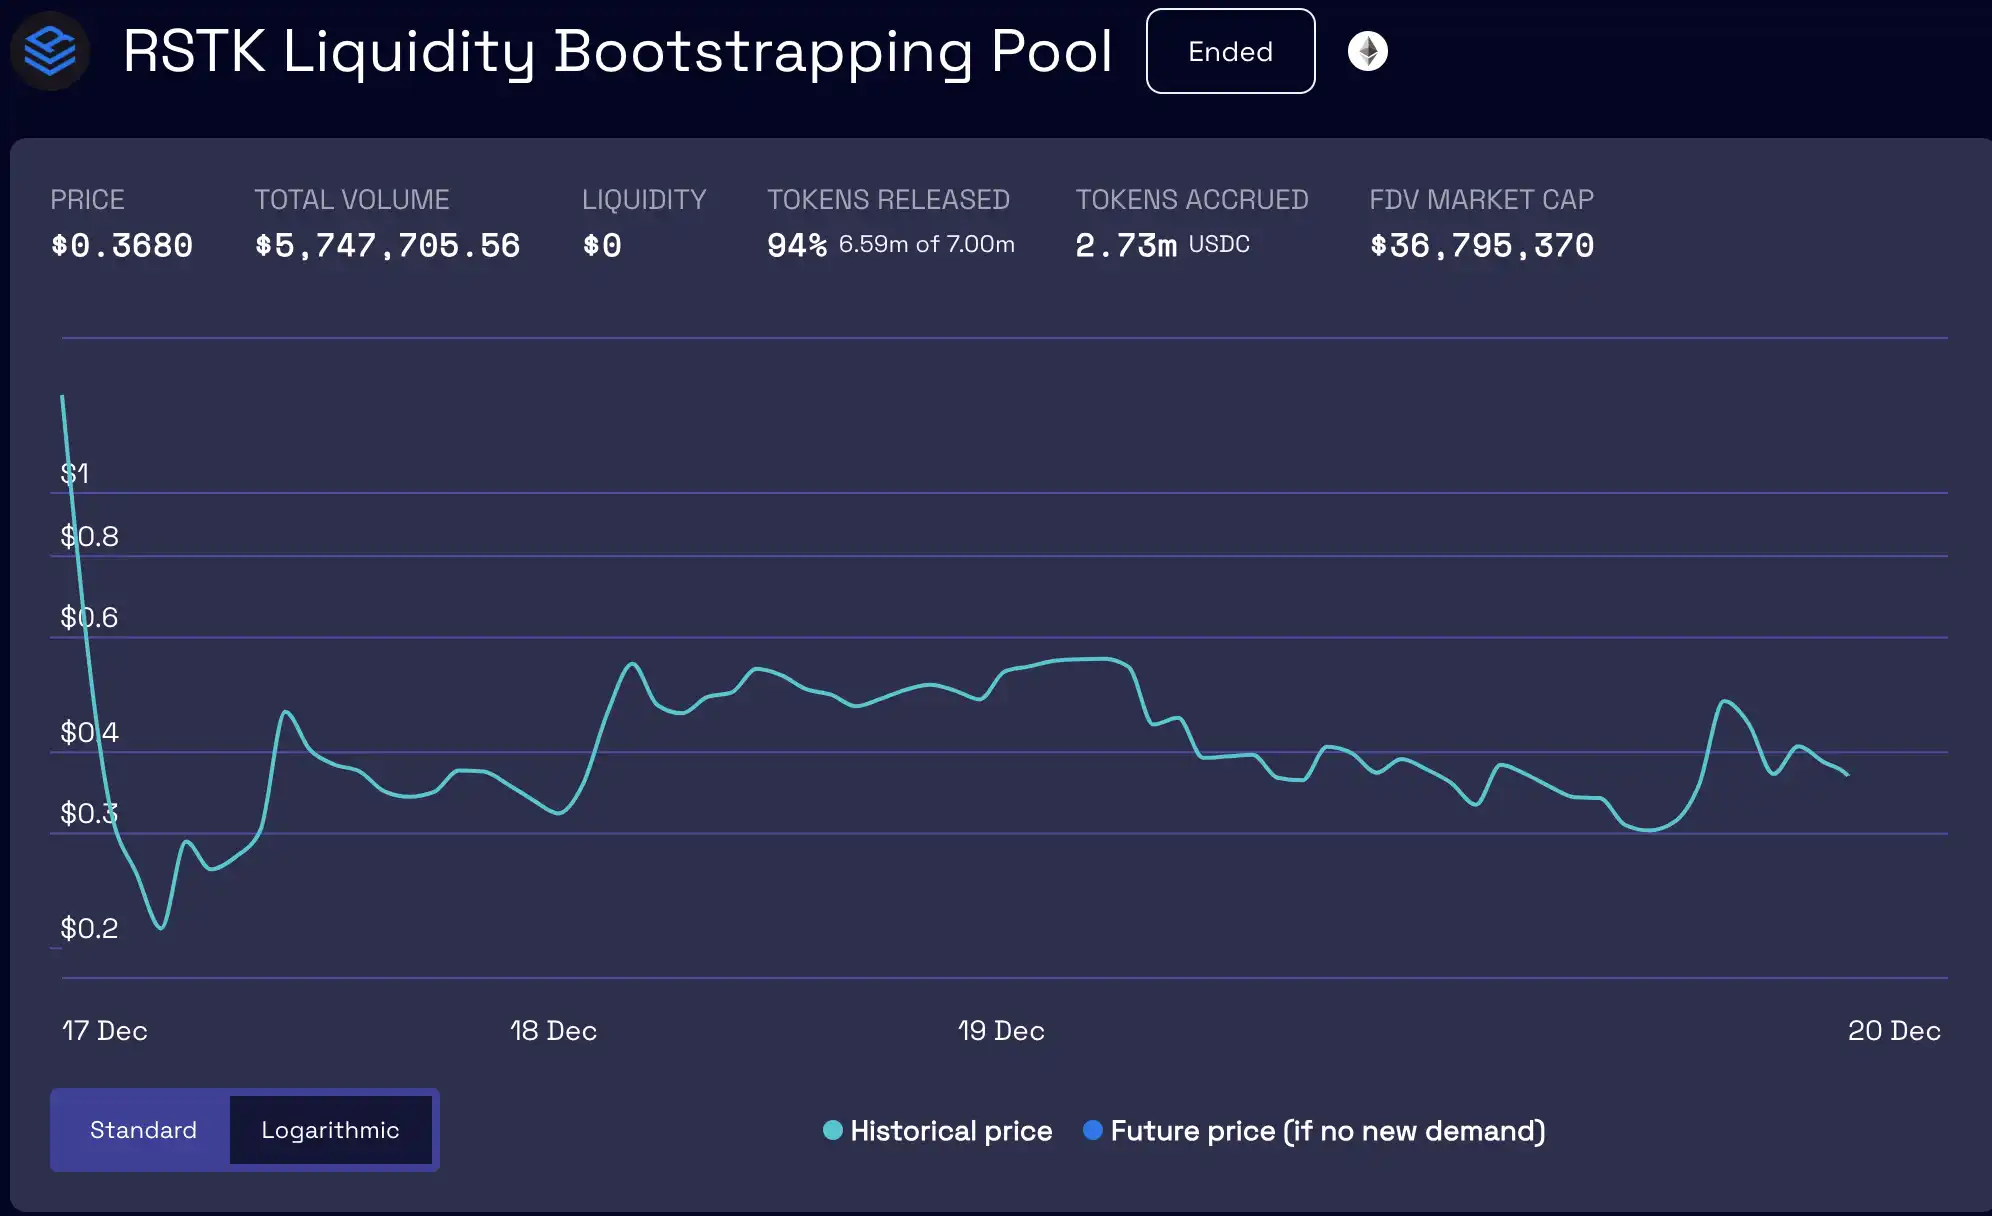Click the TOKENS RELEASED 94% stat
This screenshot has width=1992, height=1216.
click(x=797, y=245)
